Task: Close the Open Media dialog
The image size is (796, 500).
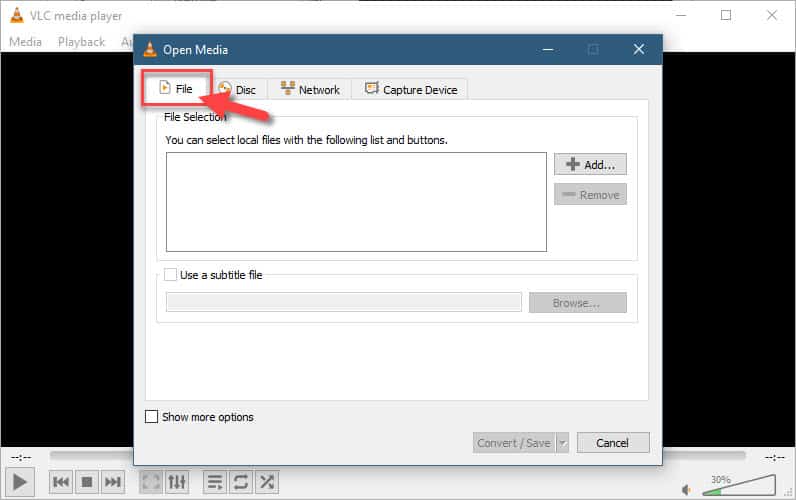Action: tap(639, 49)
